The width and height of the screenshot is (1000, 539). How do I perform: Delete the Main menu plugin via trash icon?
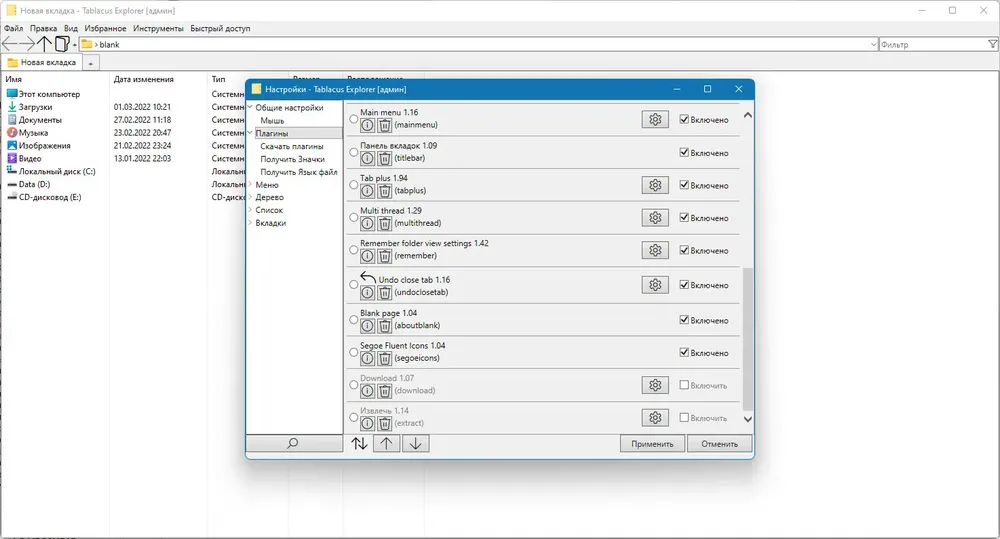[x=385, y=125]
